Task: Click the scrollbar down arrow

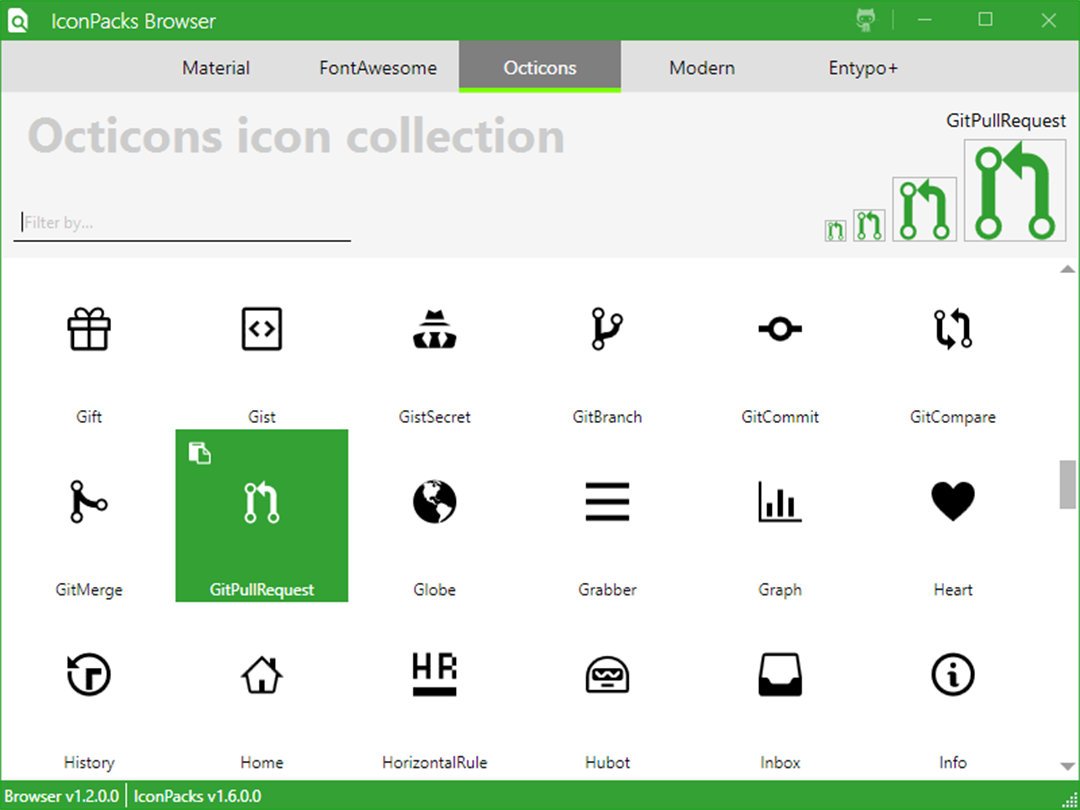Action: click(1067, 766)
